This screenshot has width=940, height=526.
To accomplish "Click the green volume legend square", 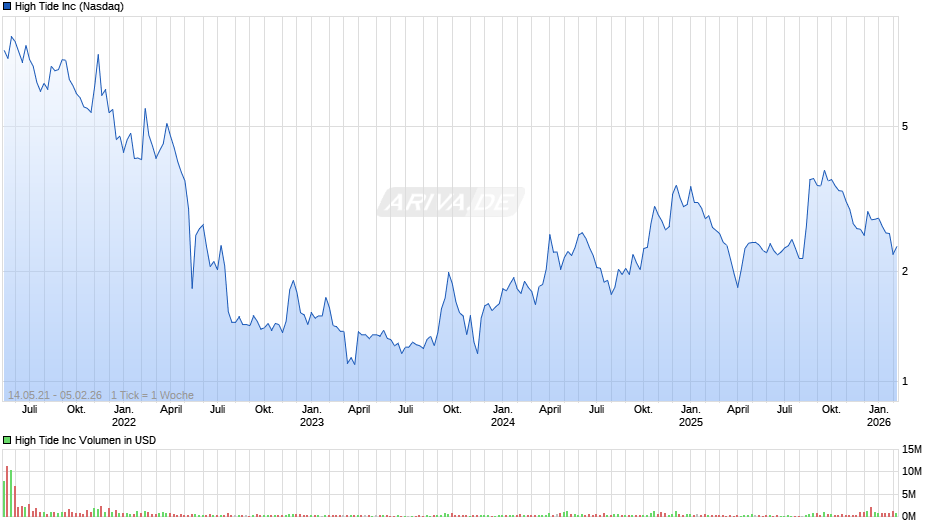I will click(x=7, y=440).
